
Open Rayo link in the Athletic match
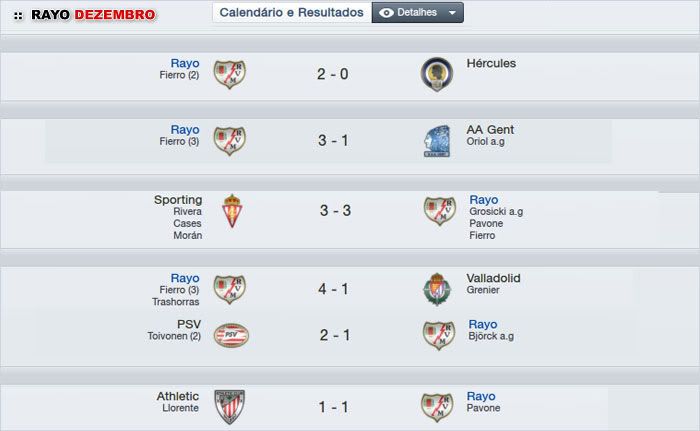click(x=481, y=396)
